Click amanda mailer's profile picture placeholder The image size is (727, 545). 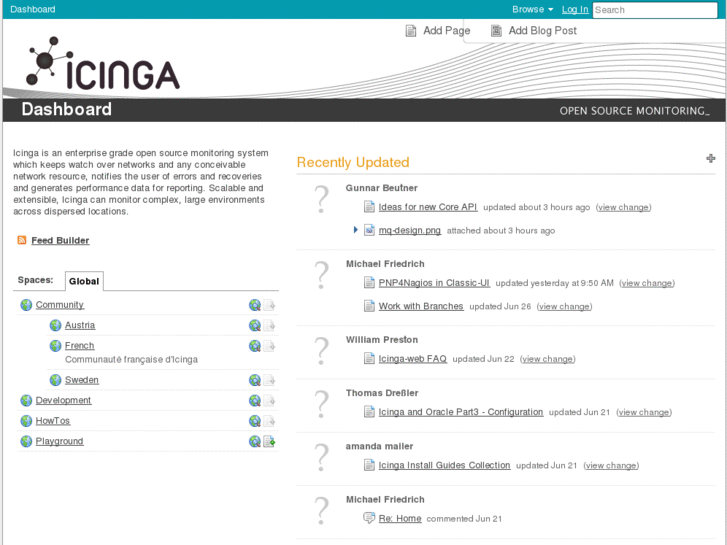click(321, 458)
